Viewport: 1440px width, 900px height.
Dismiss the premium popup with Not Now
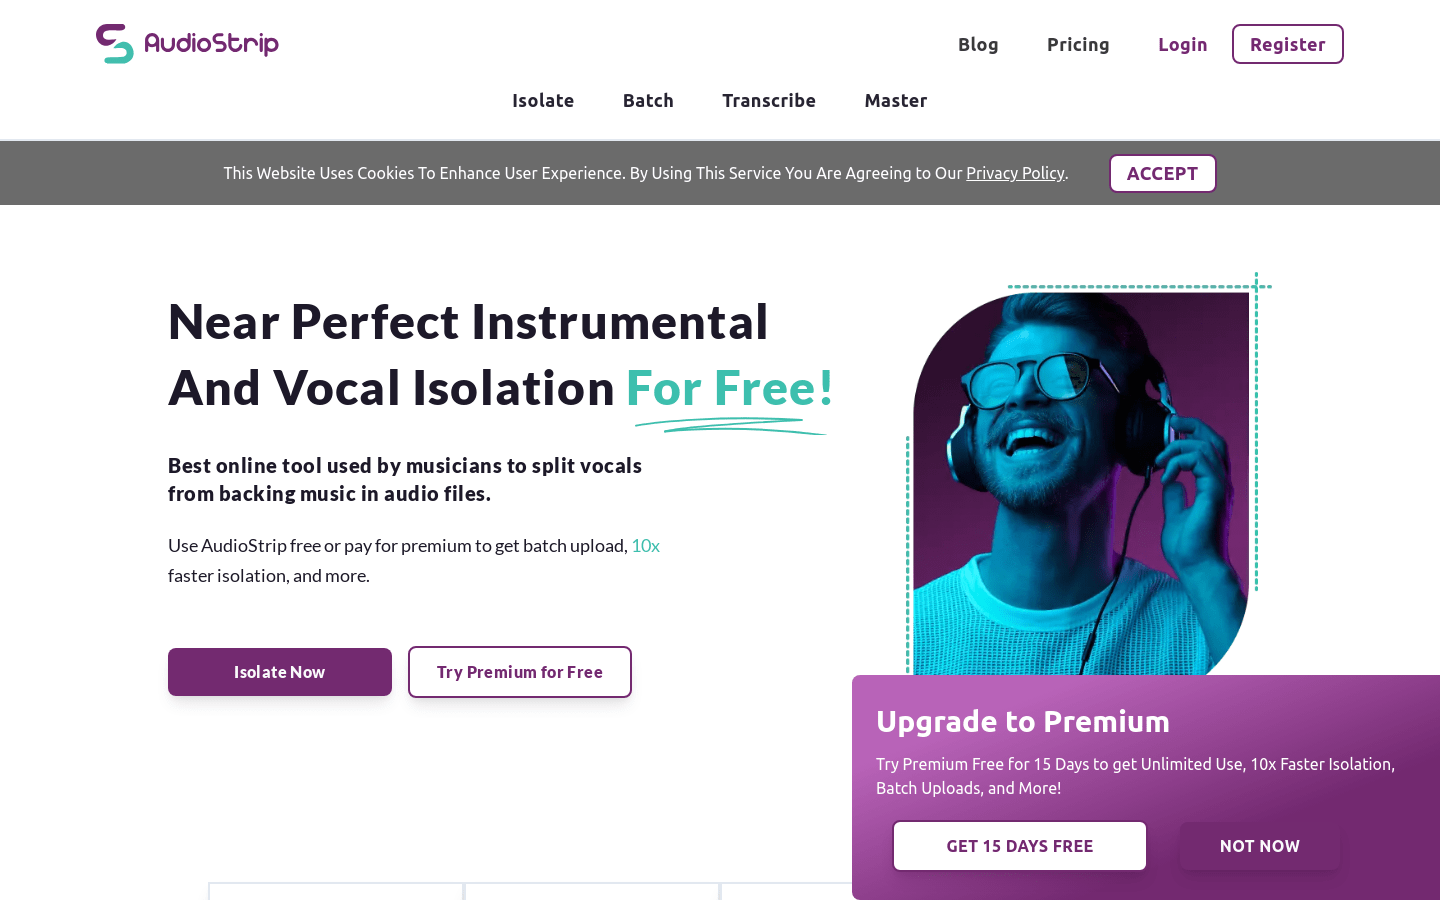[x=1259, y=846]
